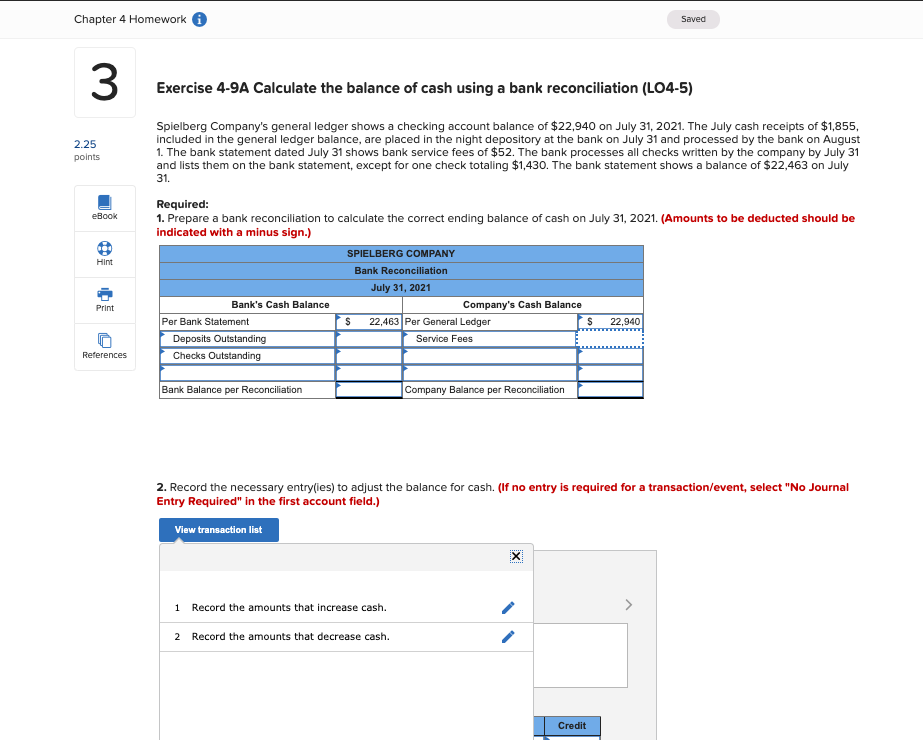Edit the entry that records amounts increasing cash
Image resolution: width=923 pixels, height=740 pixels.
pos(508,607)
